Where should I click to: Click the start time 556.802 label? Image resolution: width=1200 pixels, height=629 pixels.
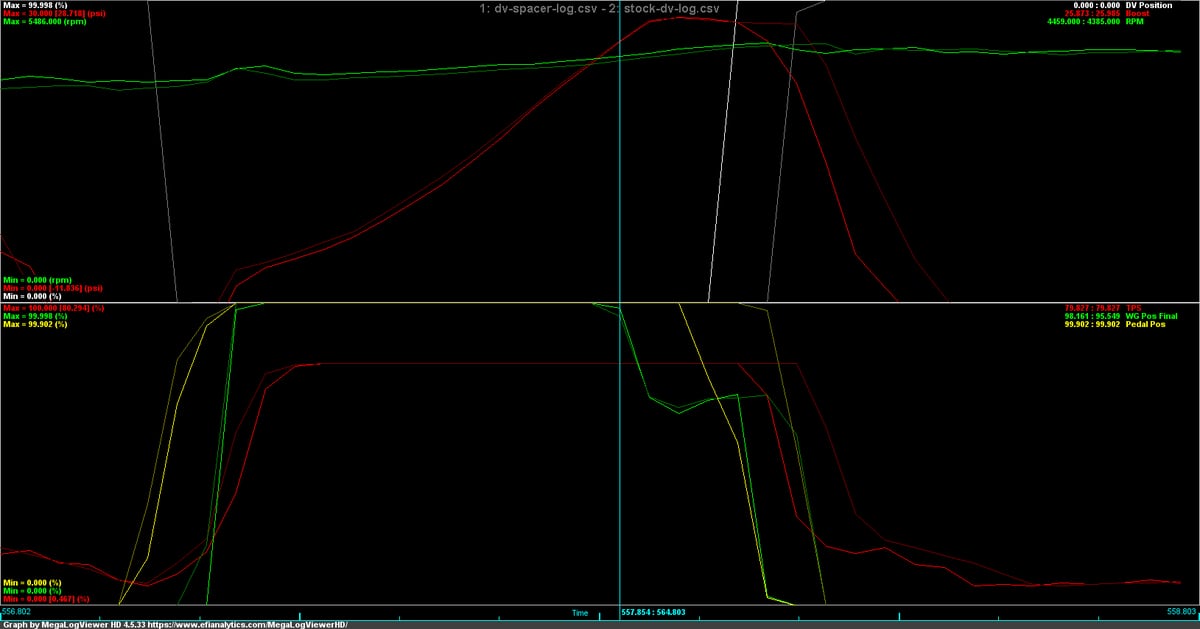coord(17,609)
